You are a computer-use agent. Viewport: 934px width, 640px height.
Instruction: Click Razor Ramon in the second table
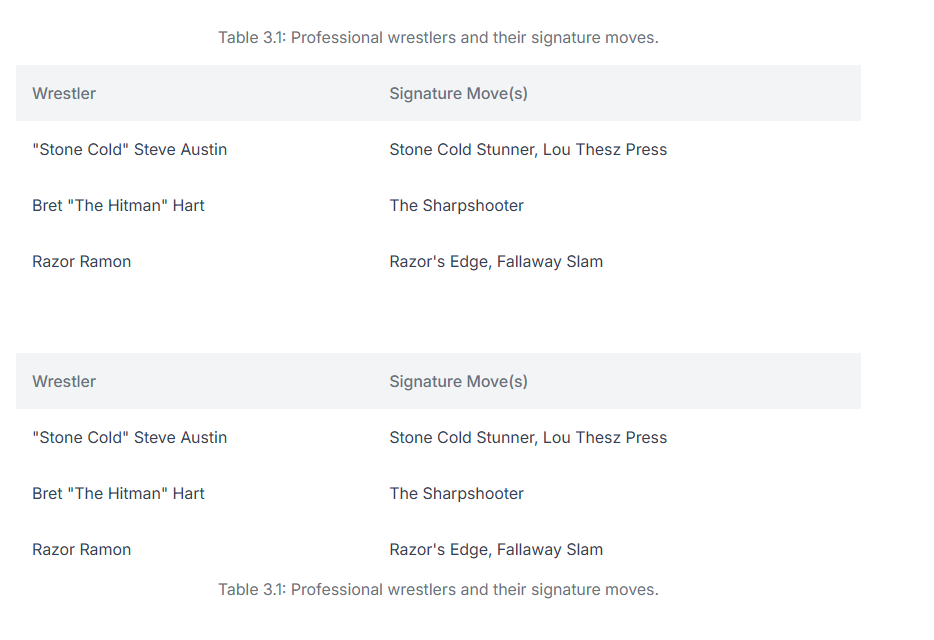[82, 549]
